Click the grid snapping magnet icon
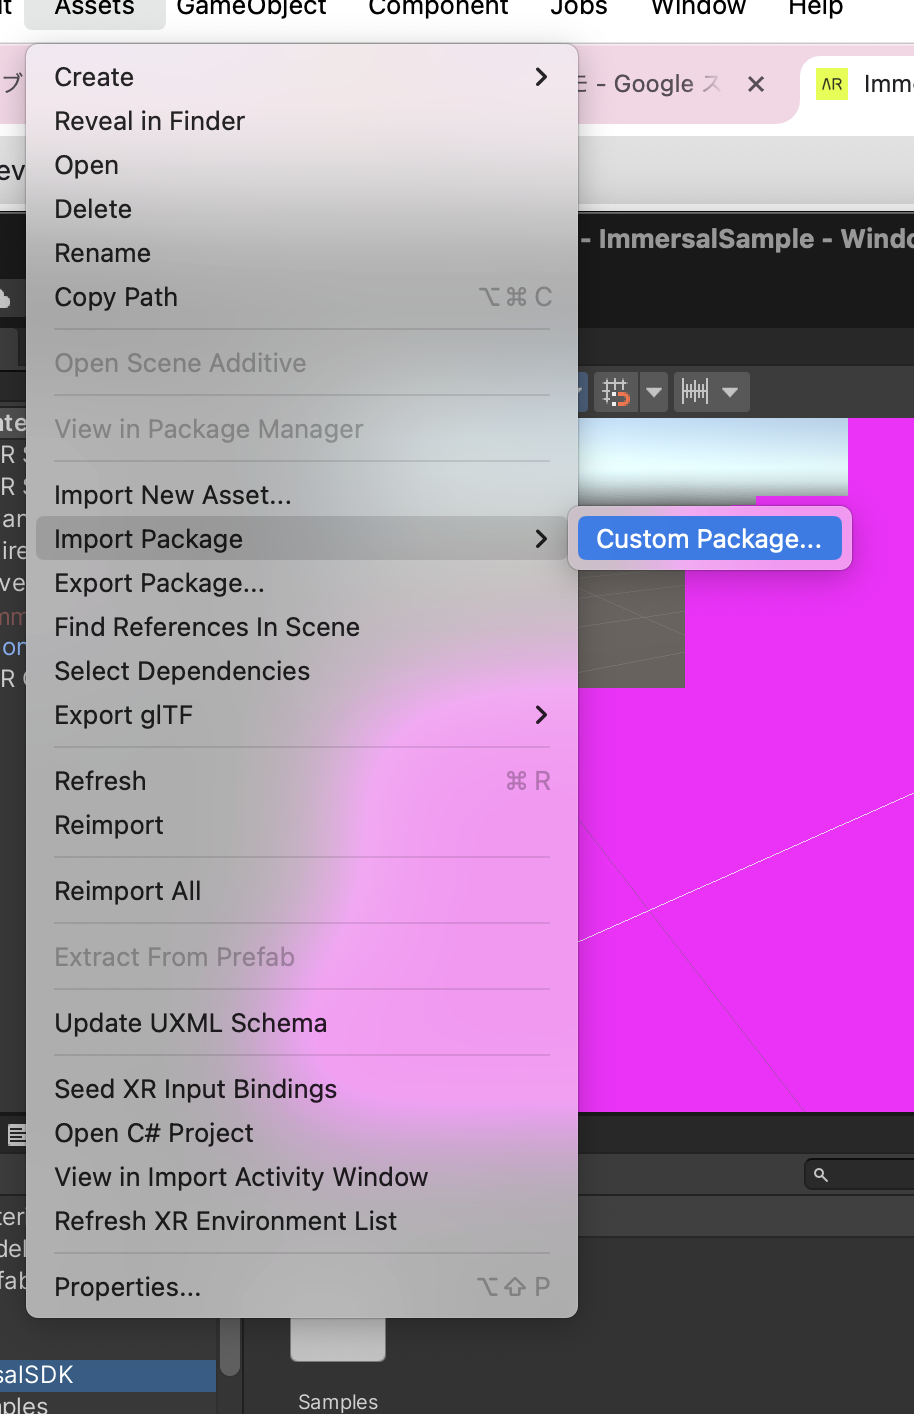The height and width of the screenshot is (1414, 914). (x=615, y=392)
